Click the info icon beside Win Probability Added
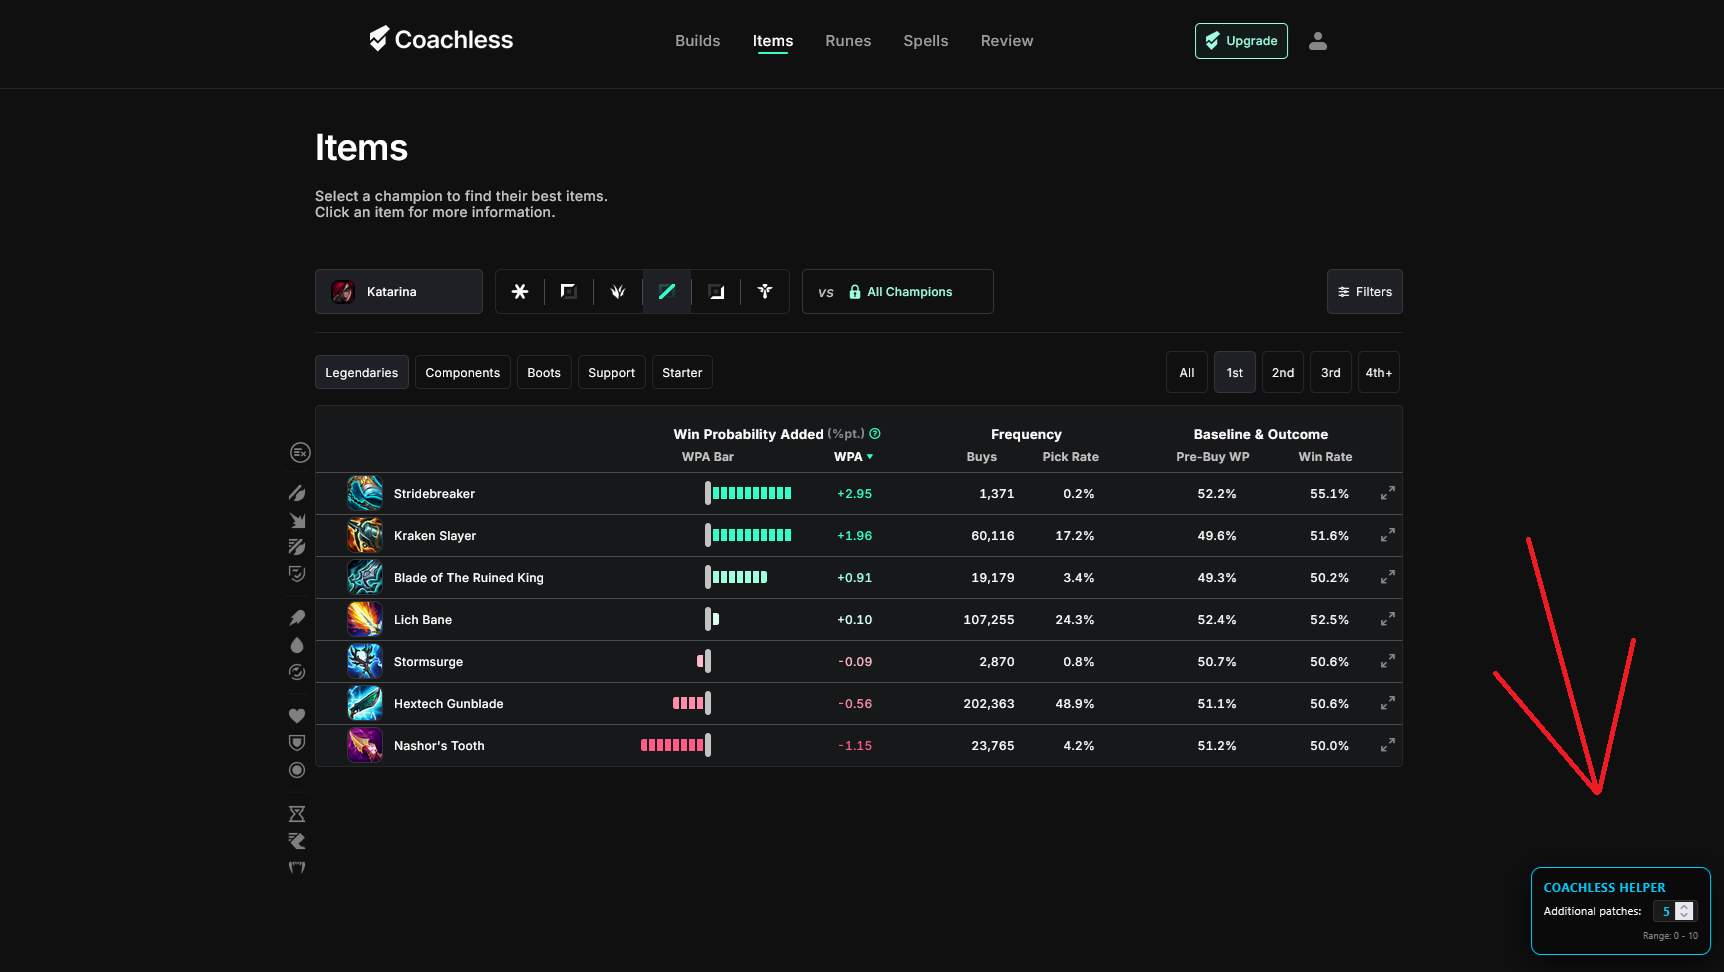1724x972 pixels. coord(875,434)
